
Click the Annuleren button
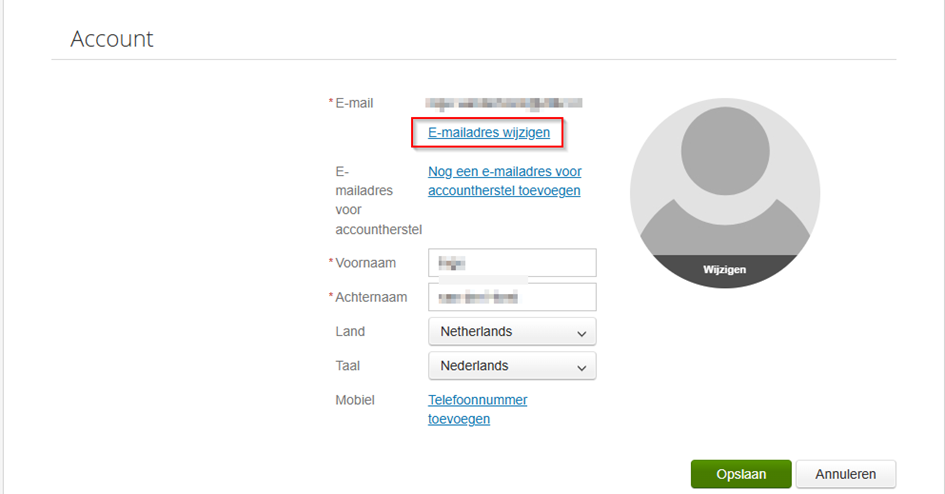[845, 474]
